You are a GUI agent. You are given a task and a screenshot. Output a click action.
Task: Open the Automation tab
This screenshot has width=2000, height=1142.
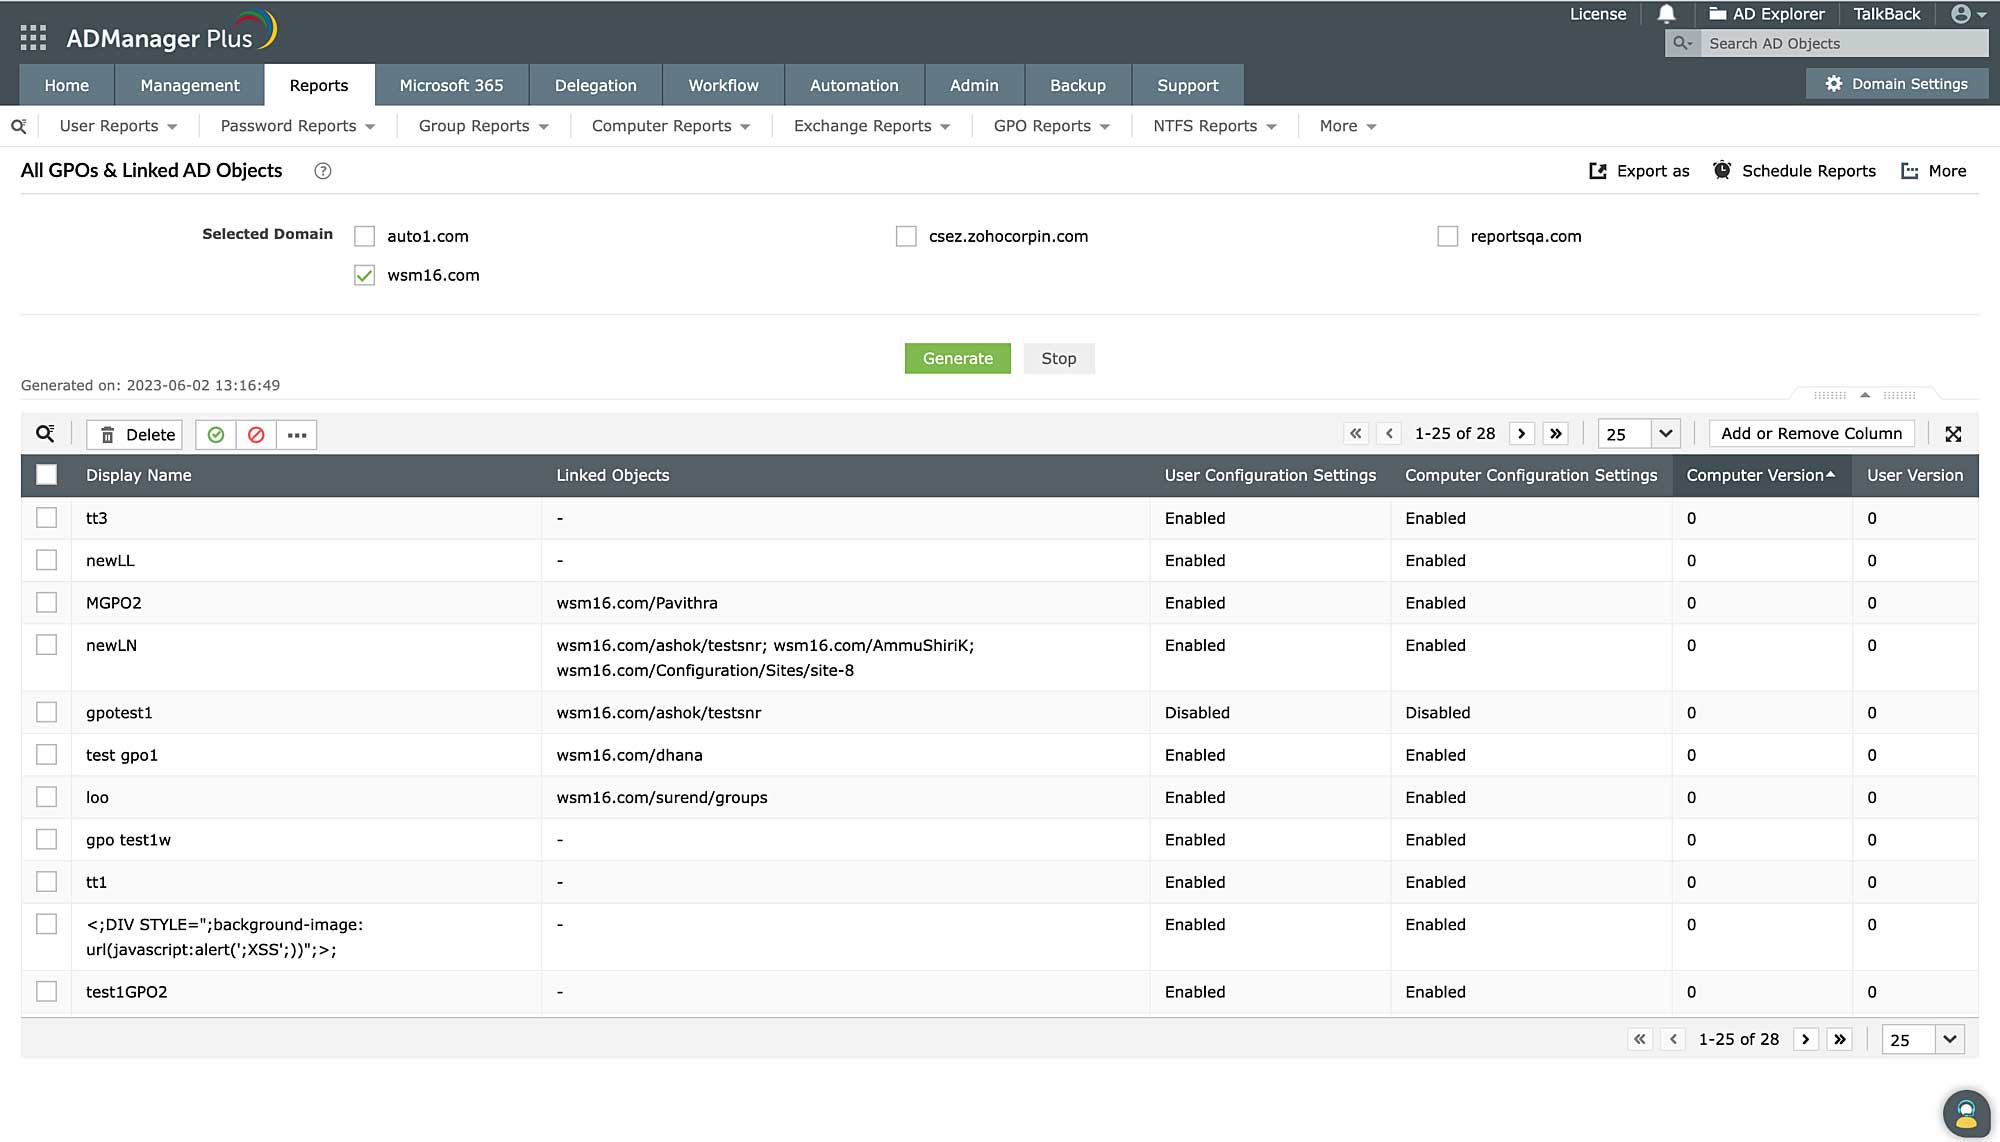[x=854, y=86]
